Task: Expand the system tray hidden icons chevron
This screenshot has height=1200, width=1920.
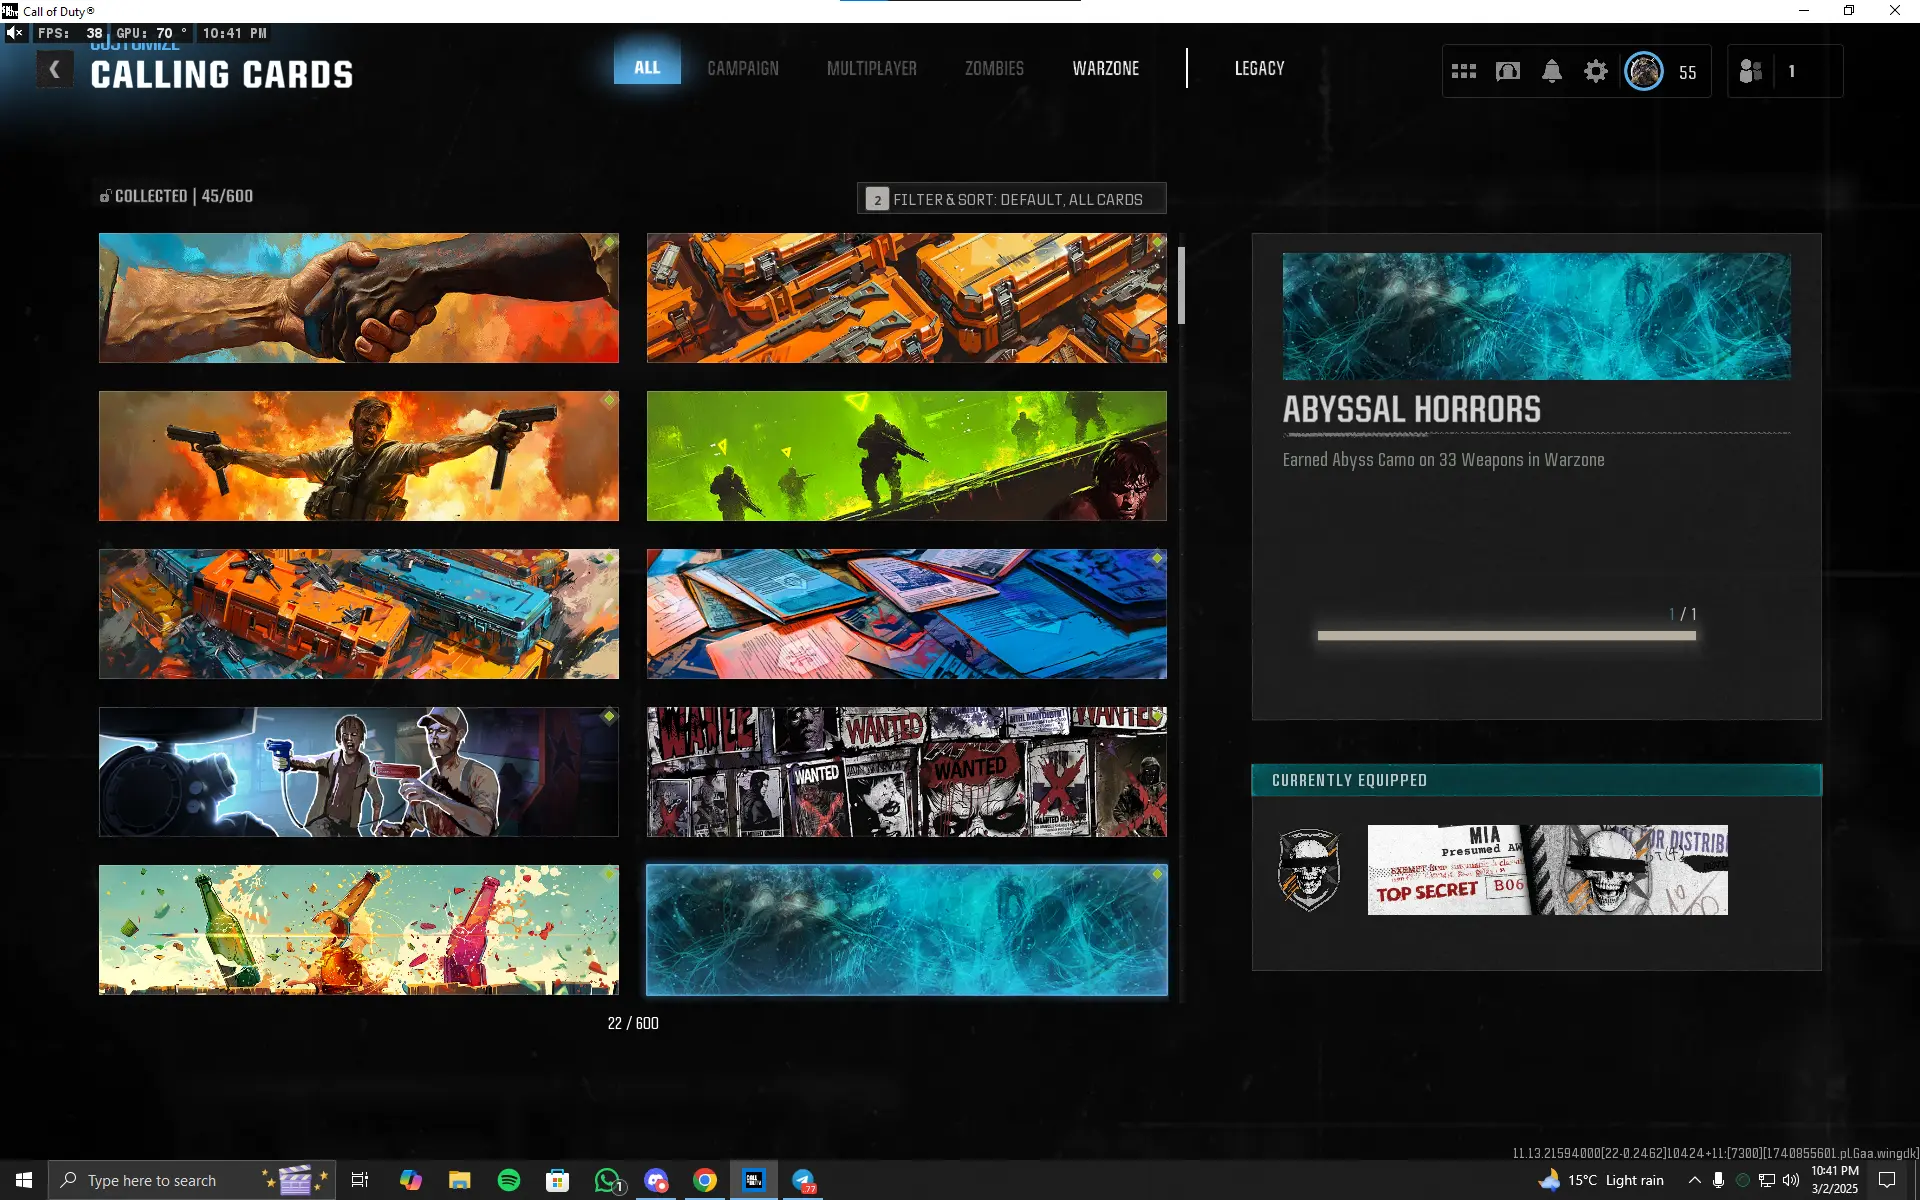Action: coord(1694,1180)
